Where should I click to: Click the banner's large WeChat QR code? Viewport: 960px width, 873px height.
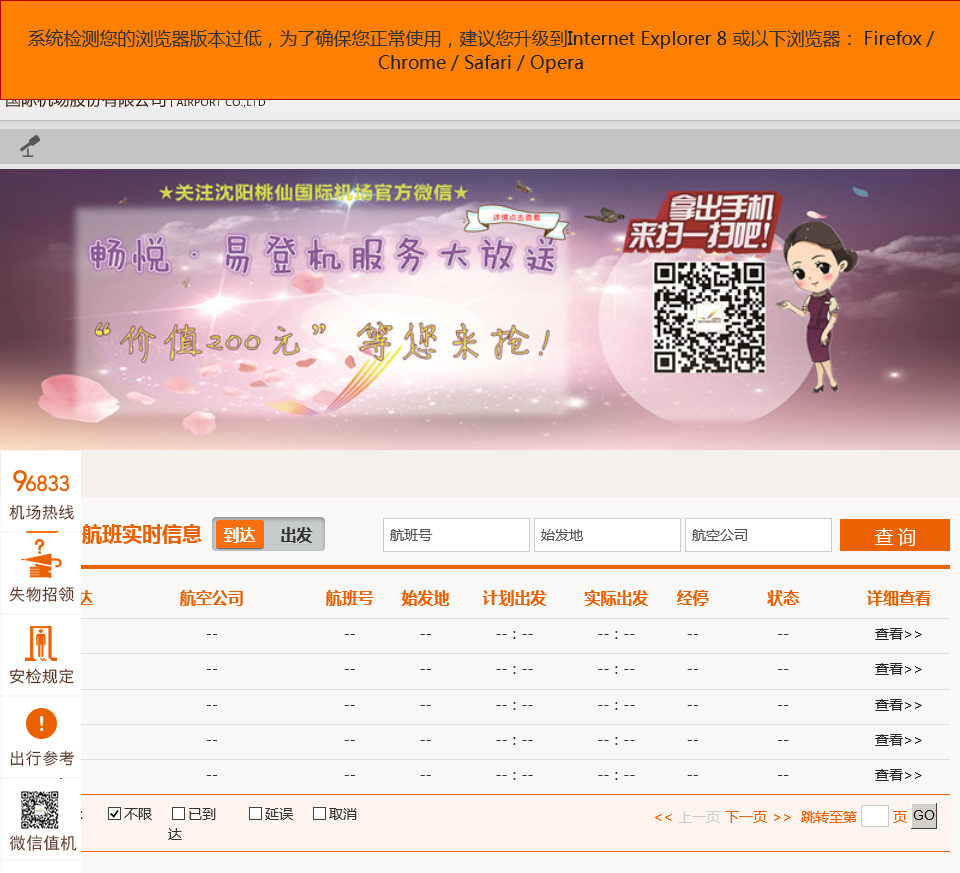(709, 317)
